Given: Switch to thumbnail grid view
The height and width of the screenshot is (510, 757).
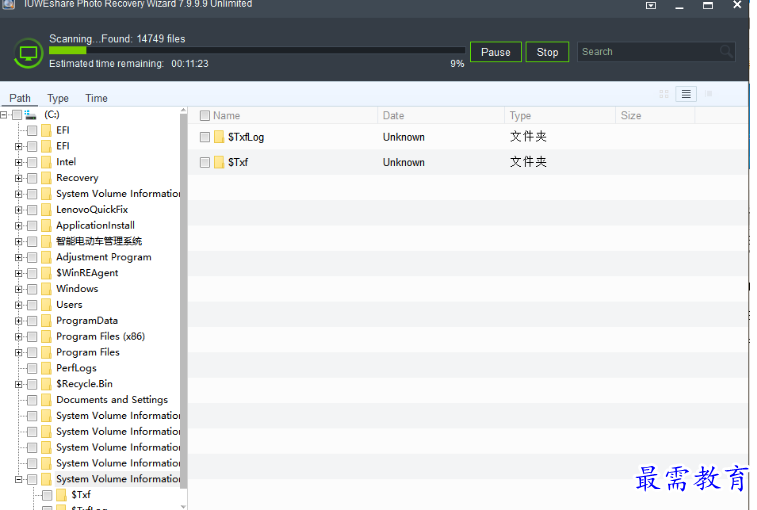Looking at the screenshot, I should pos(664,94).
